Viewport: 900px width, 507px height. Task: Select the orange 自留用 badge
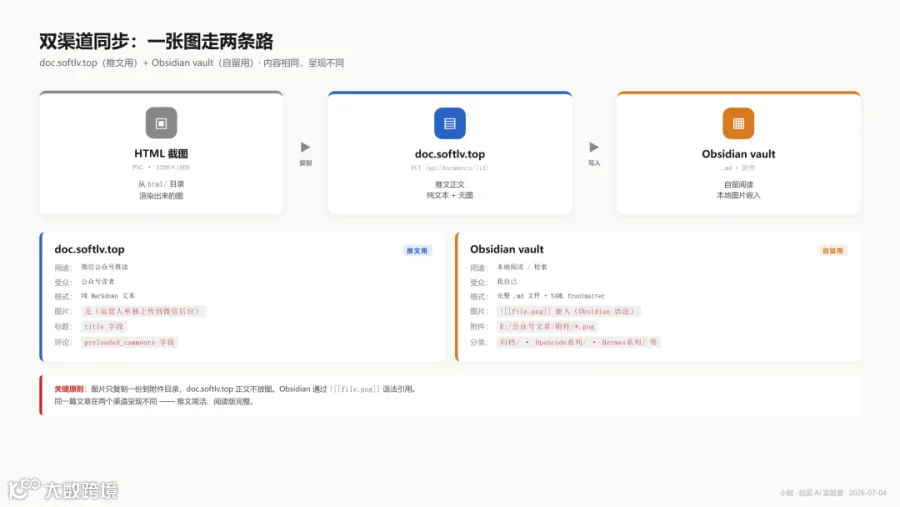pyautogui.click(x=832, y=251)
